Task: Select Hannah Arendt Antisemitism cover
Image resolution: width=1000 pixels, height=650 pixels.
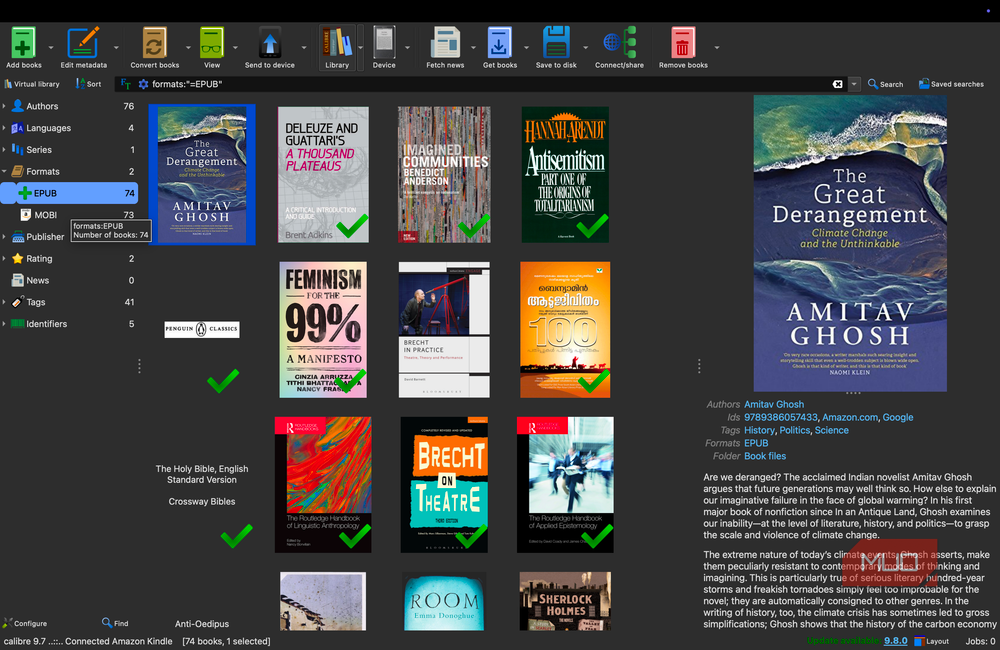Action: click(x=565, y=174)
